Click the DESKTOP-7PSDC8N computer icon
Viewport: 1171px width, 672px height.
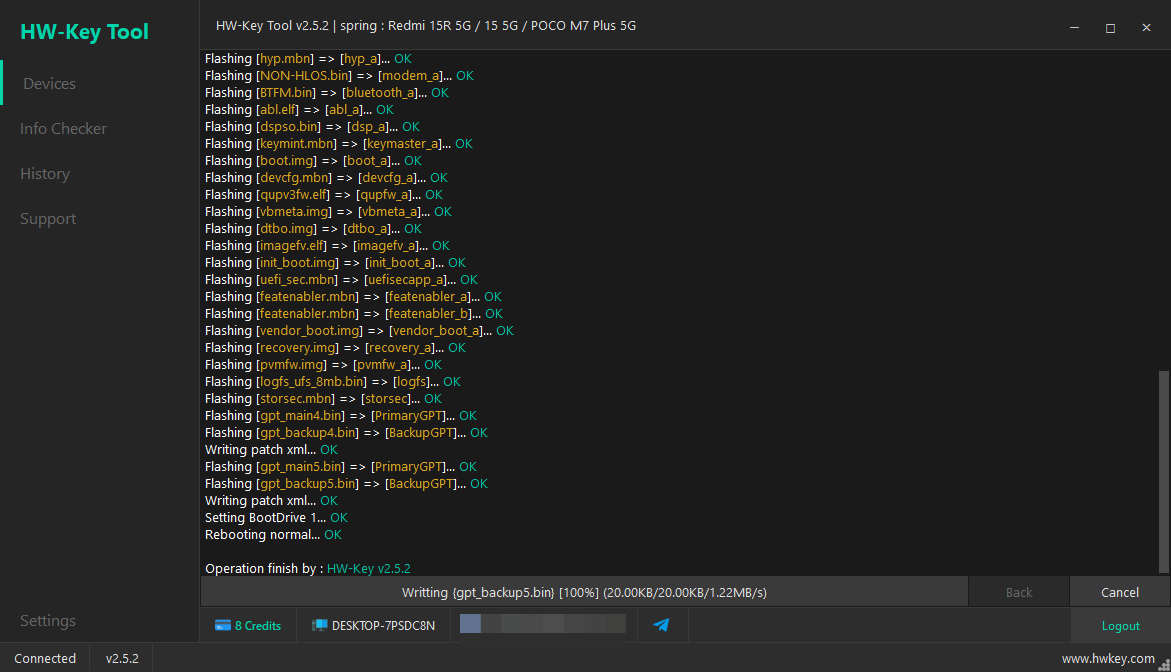click(x=320, y=626)
